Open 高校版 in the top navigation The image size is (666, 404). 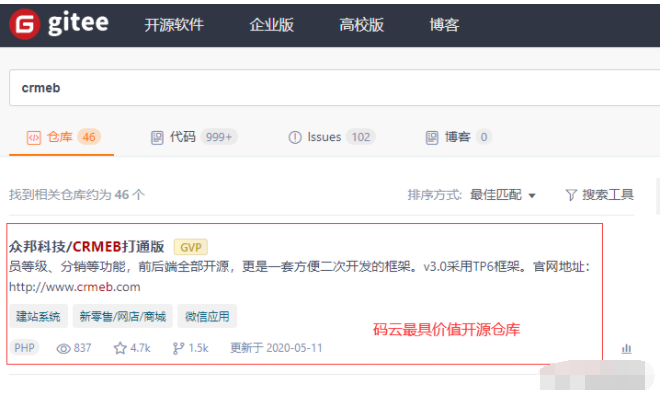coord(361,26)
